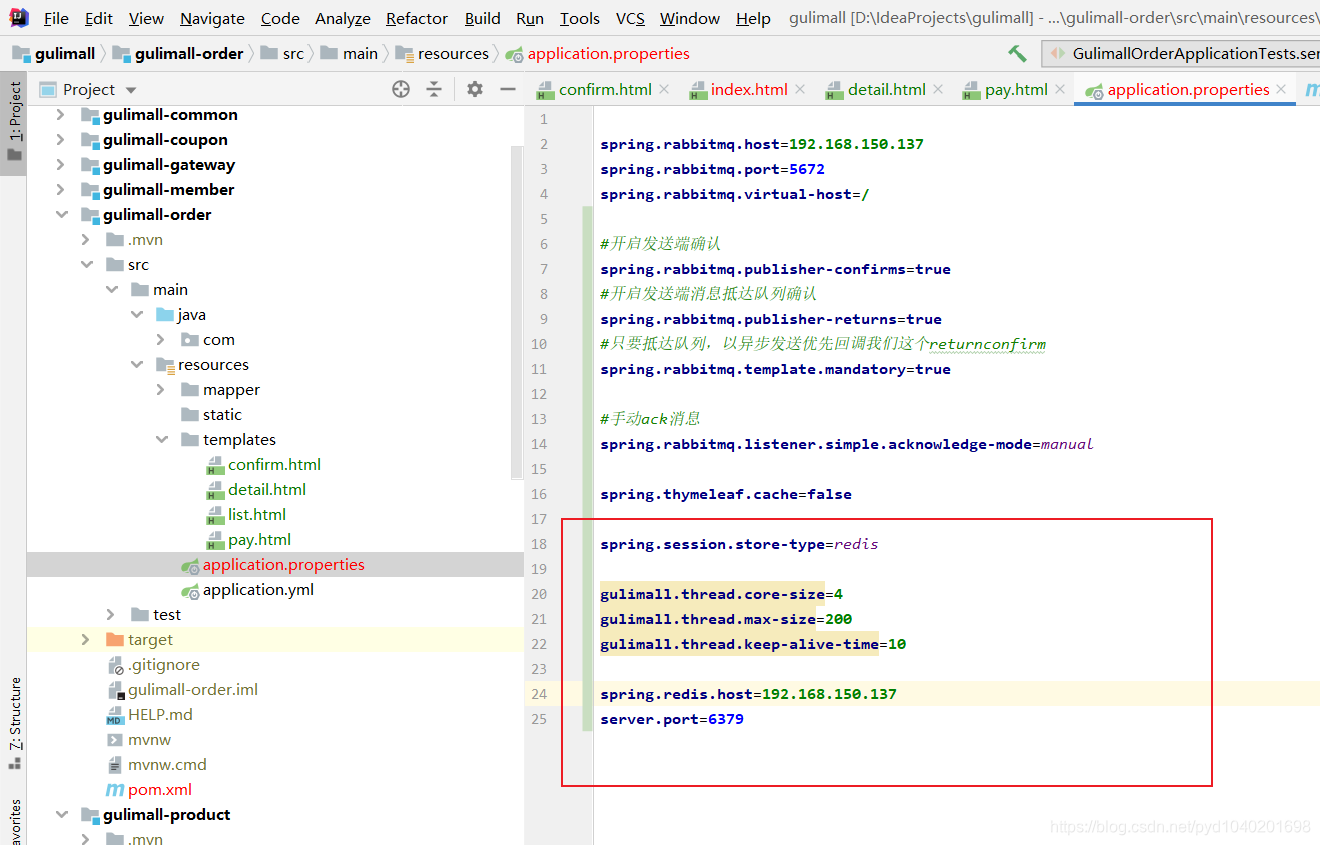
Task: Select detail.html in project tree
Action: pyautogui.click(x=256, y=489)
